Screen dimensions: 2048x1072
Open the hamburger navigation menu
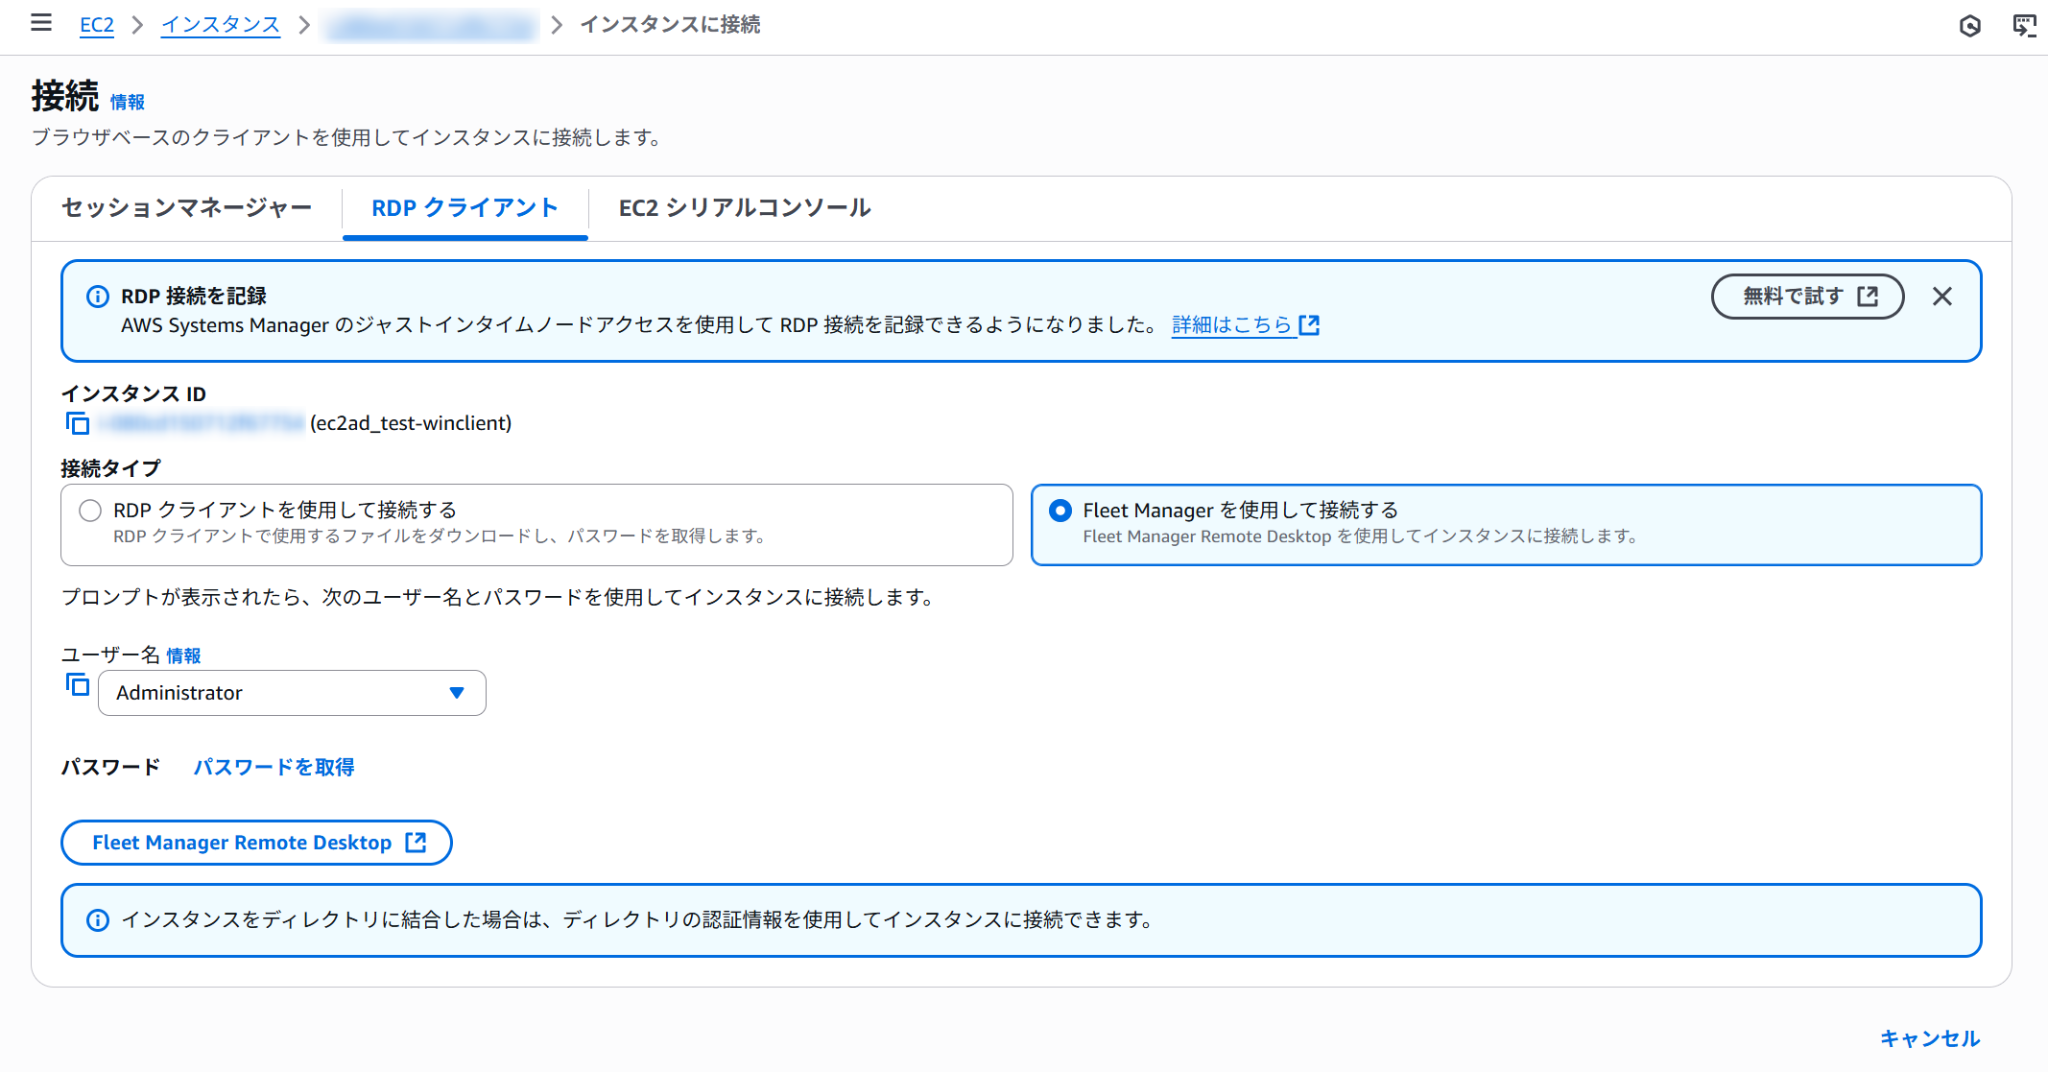[41, 23]
